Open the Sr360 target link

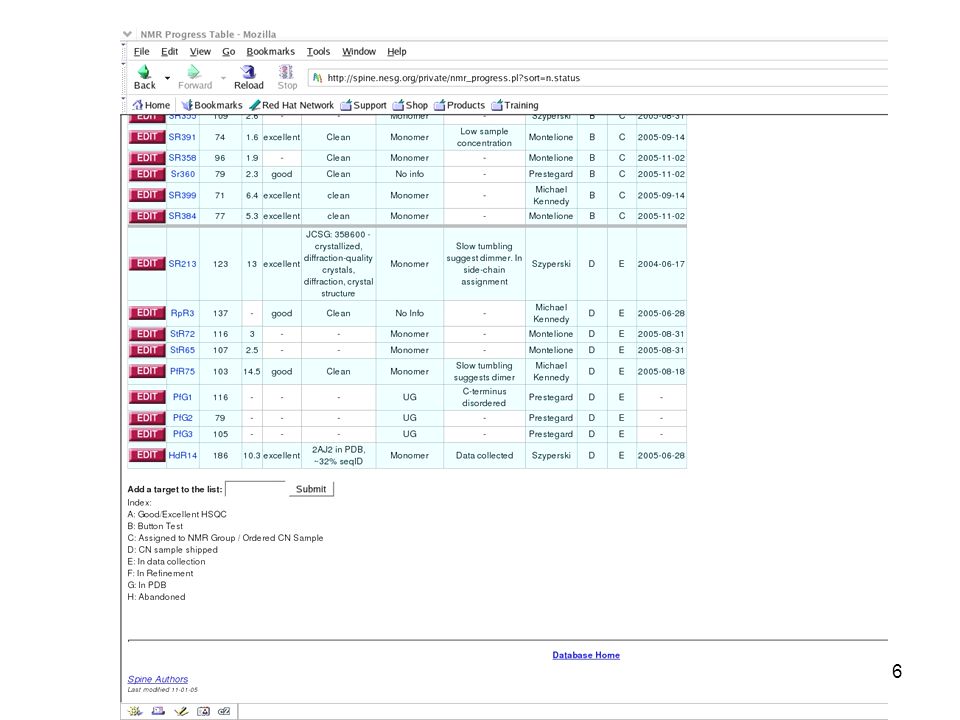tap(182, 174)
